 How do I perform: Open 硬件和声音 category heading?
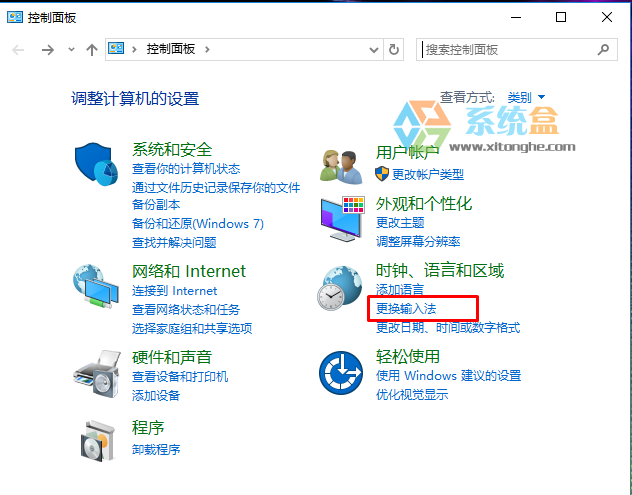coord(172,357)
